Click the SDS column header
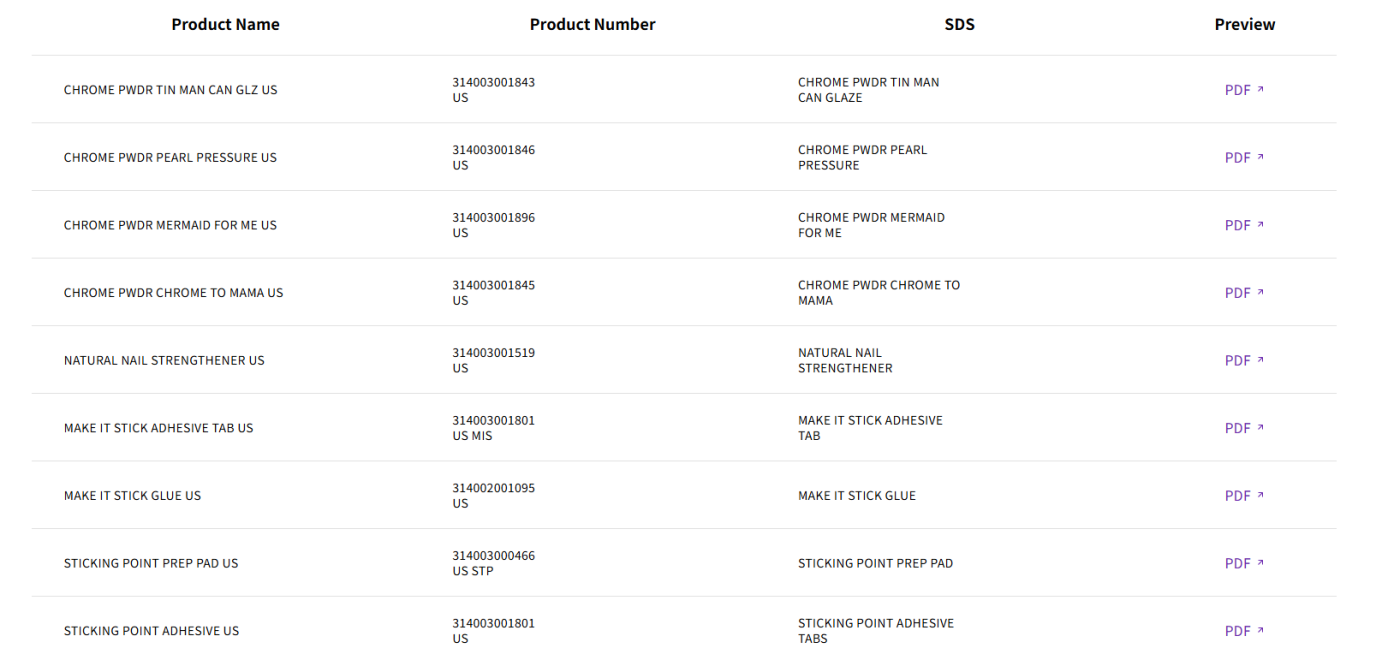This screenshot has height=654, width=1400. 959,25
